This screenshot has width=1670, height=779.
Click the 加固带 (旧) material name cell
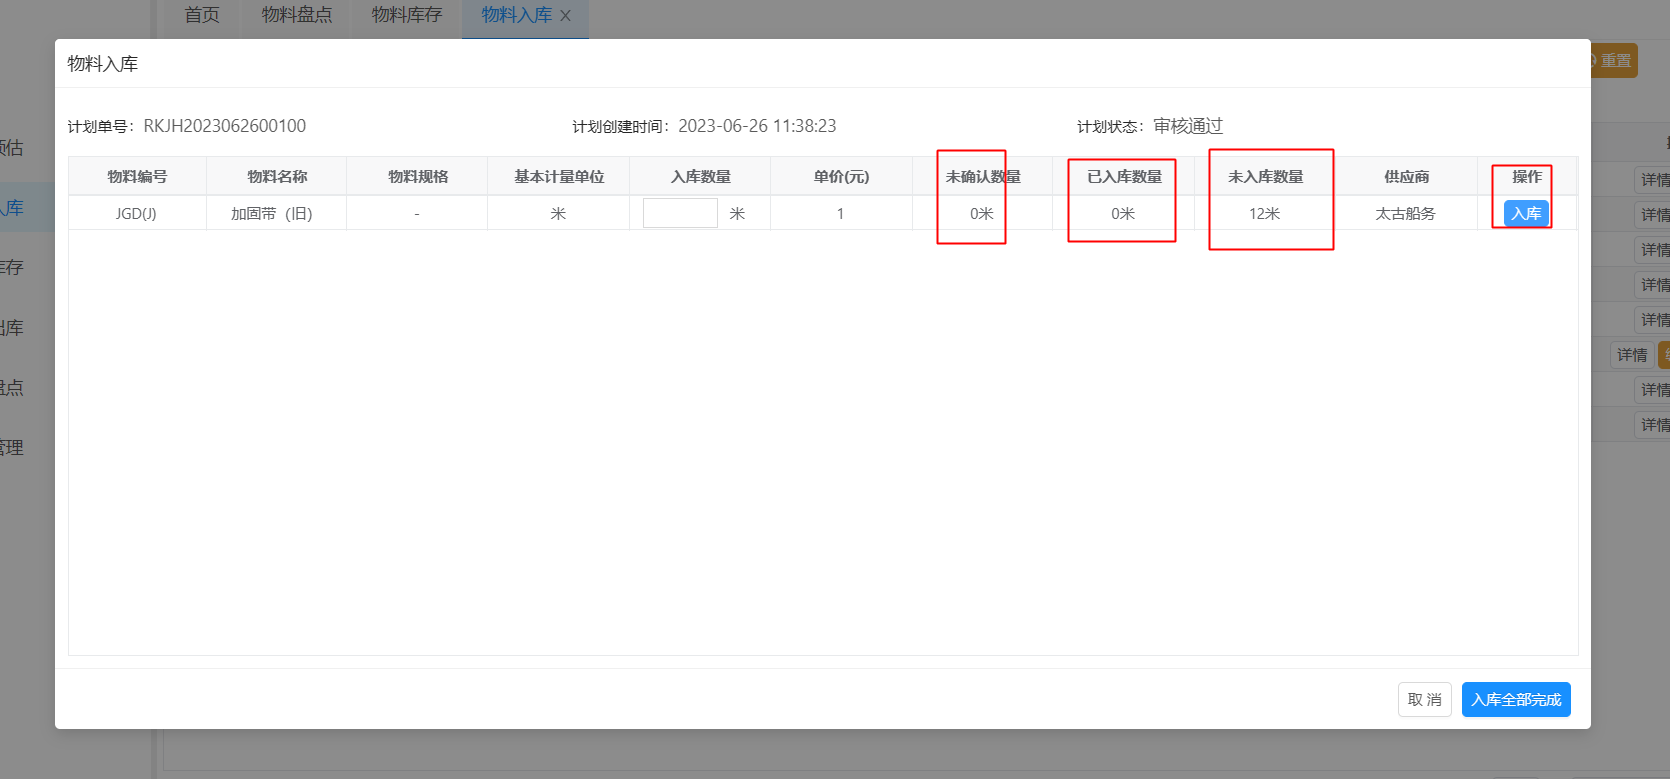tap(272, 214)
